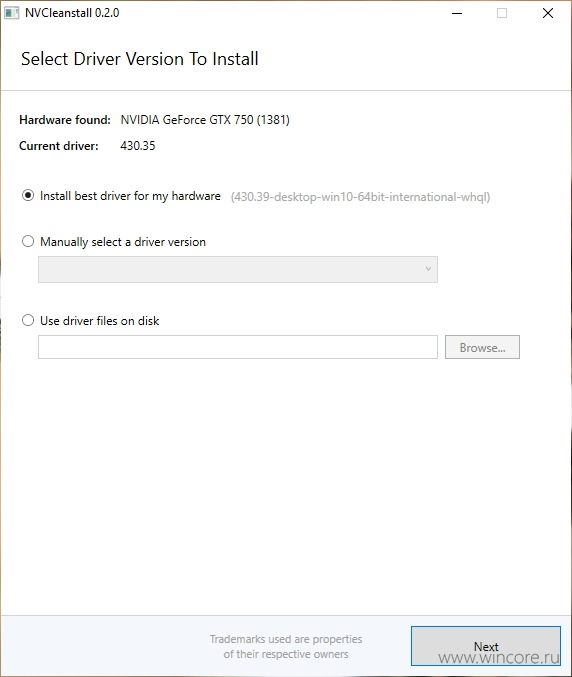
Task: Click the current driver value 430.35
Action: click(x=138, y=146)
